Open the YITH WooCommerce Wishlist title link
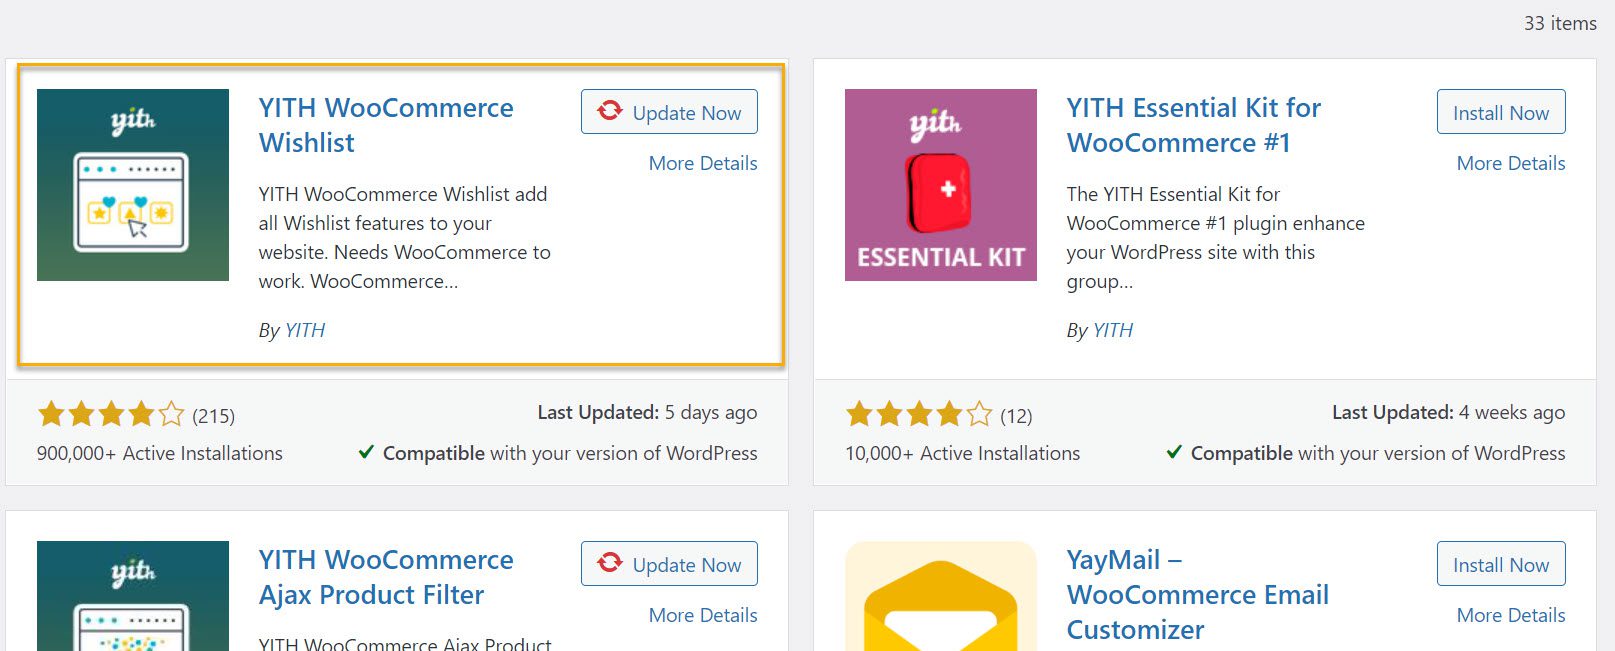The image size is (1615, 651). coord(386,125)
